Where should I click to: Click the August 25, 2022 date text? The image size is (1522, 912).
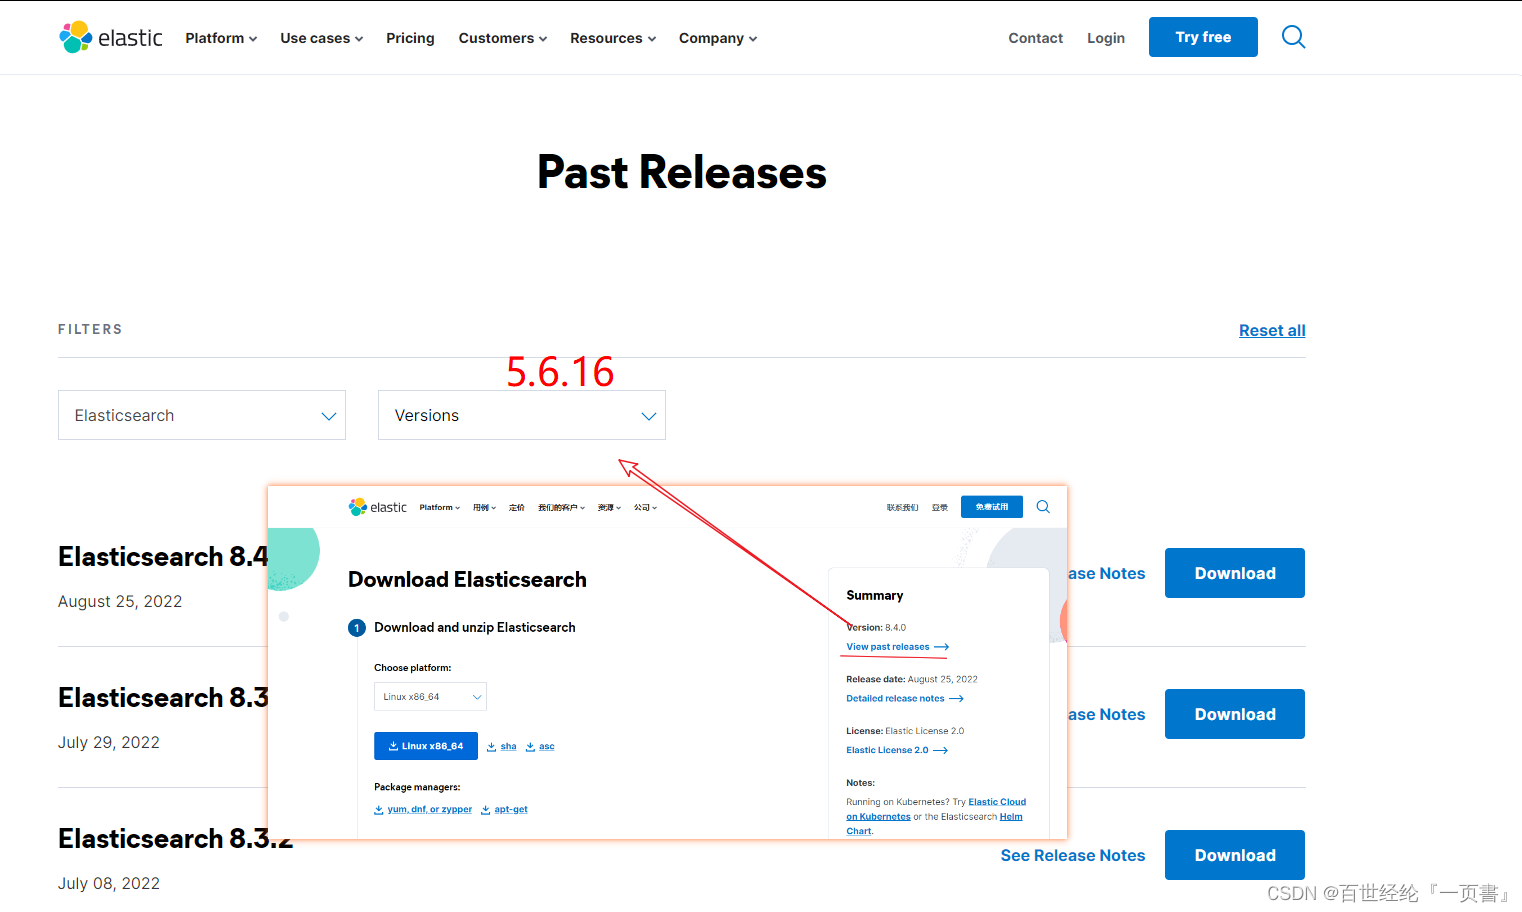[x=120, y=601]
